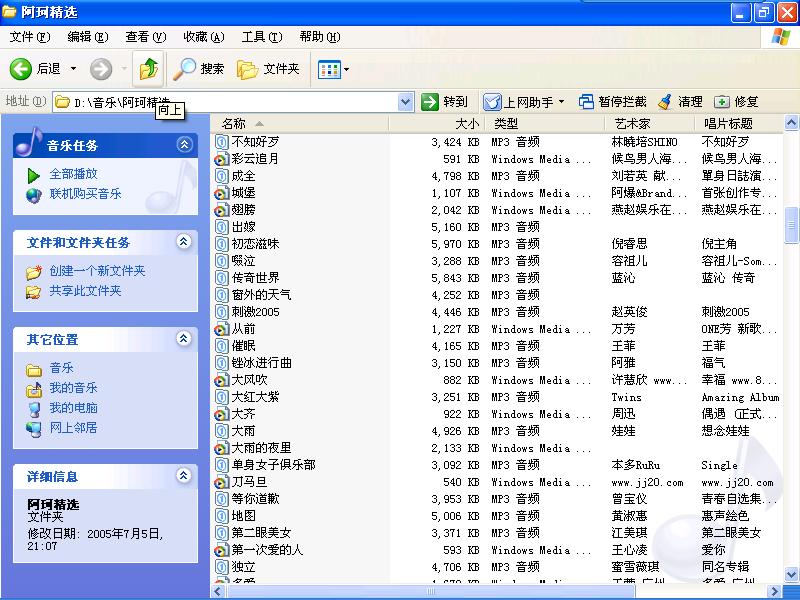Open the Search (搜索) magnifier tool
The image size is (800, 600).
point(185,69)
